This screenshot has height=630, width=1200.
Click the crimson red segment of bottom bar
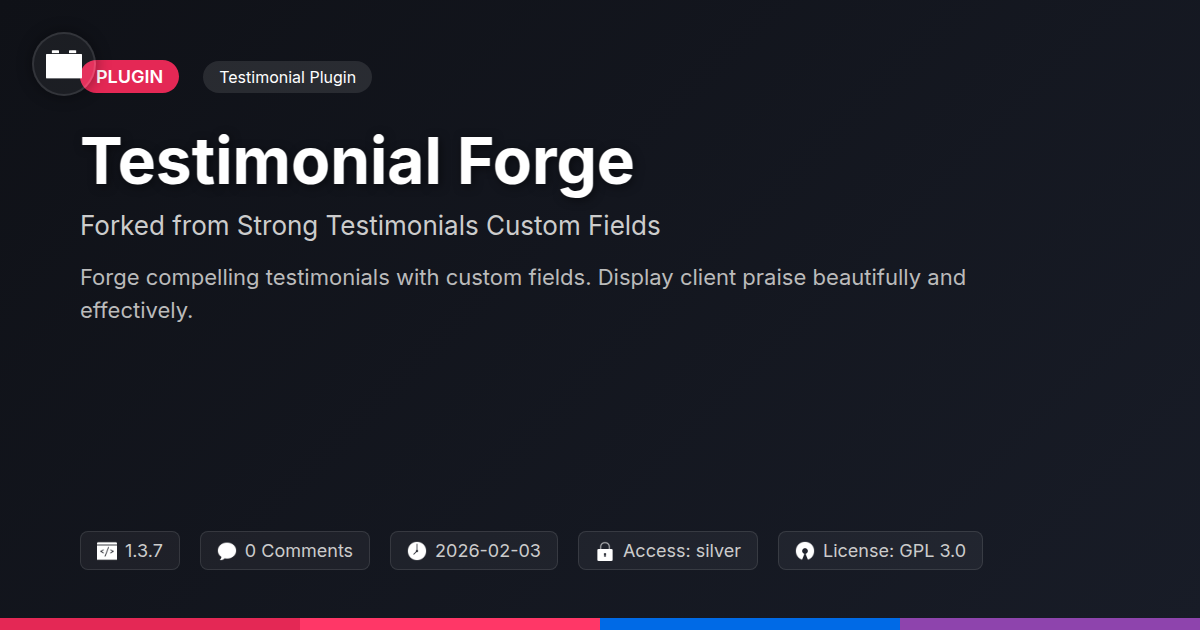[x=150, y=624]
